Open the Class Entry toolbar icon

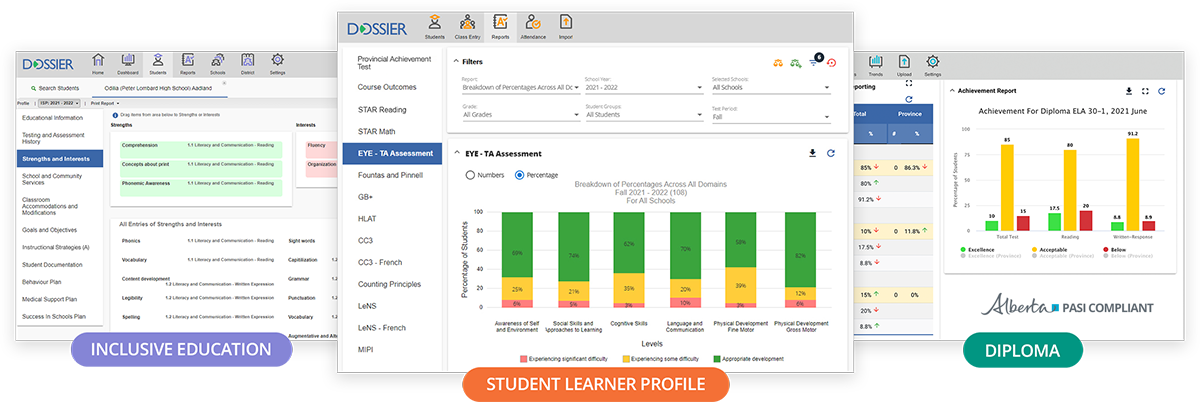coord(467,27)
